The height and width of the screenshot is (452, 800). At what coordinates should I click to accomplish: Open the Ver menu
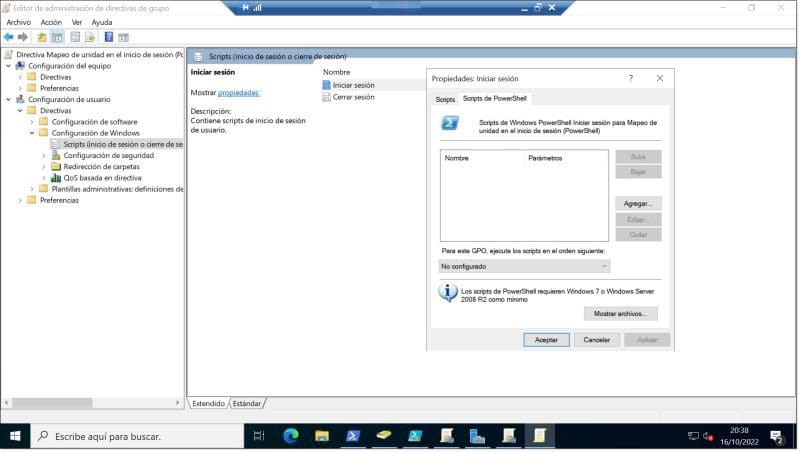point(77,22)
